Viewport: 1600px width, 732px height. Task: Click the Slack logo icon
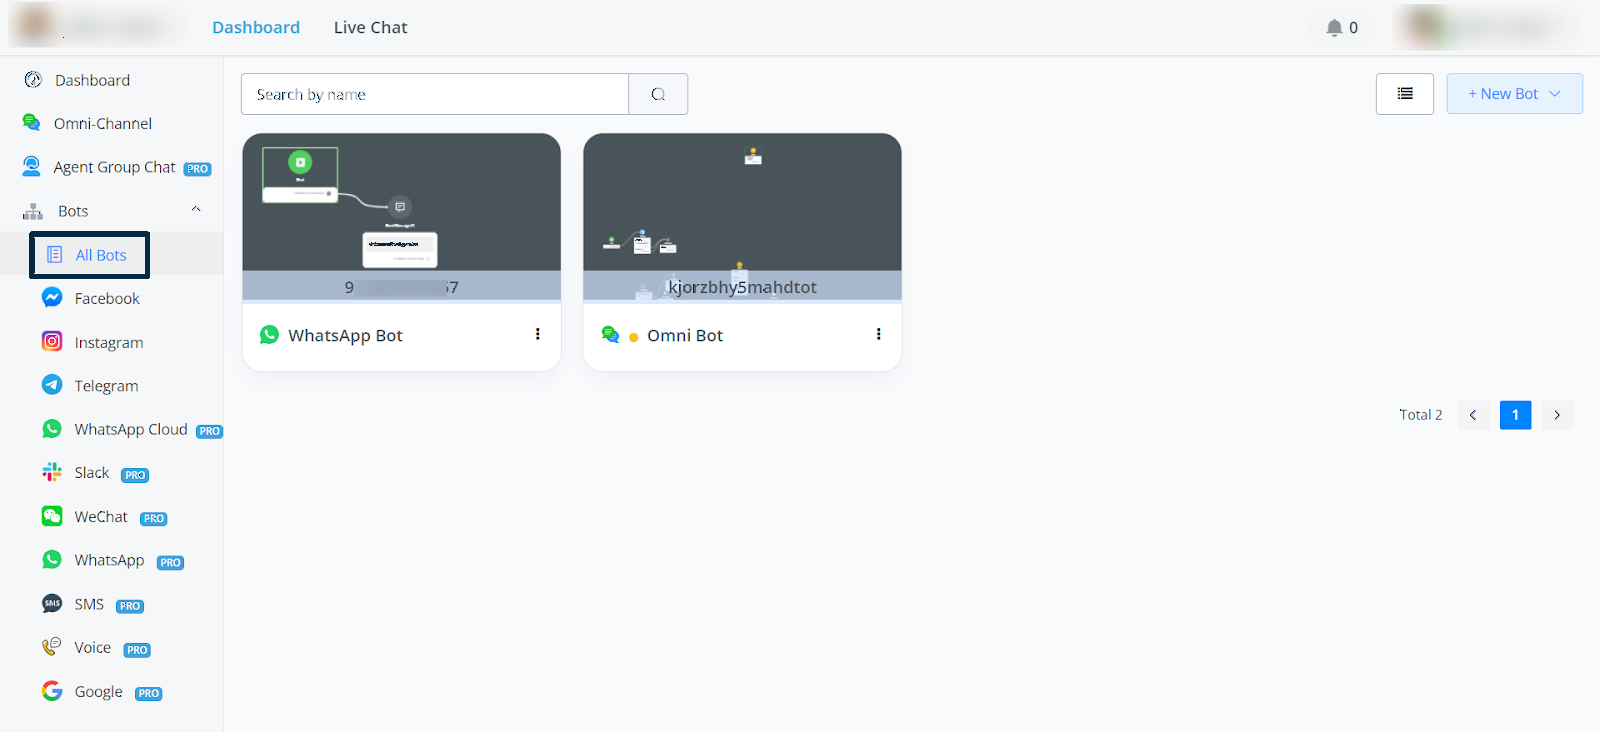[x=52, y=472]
